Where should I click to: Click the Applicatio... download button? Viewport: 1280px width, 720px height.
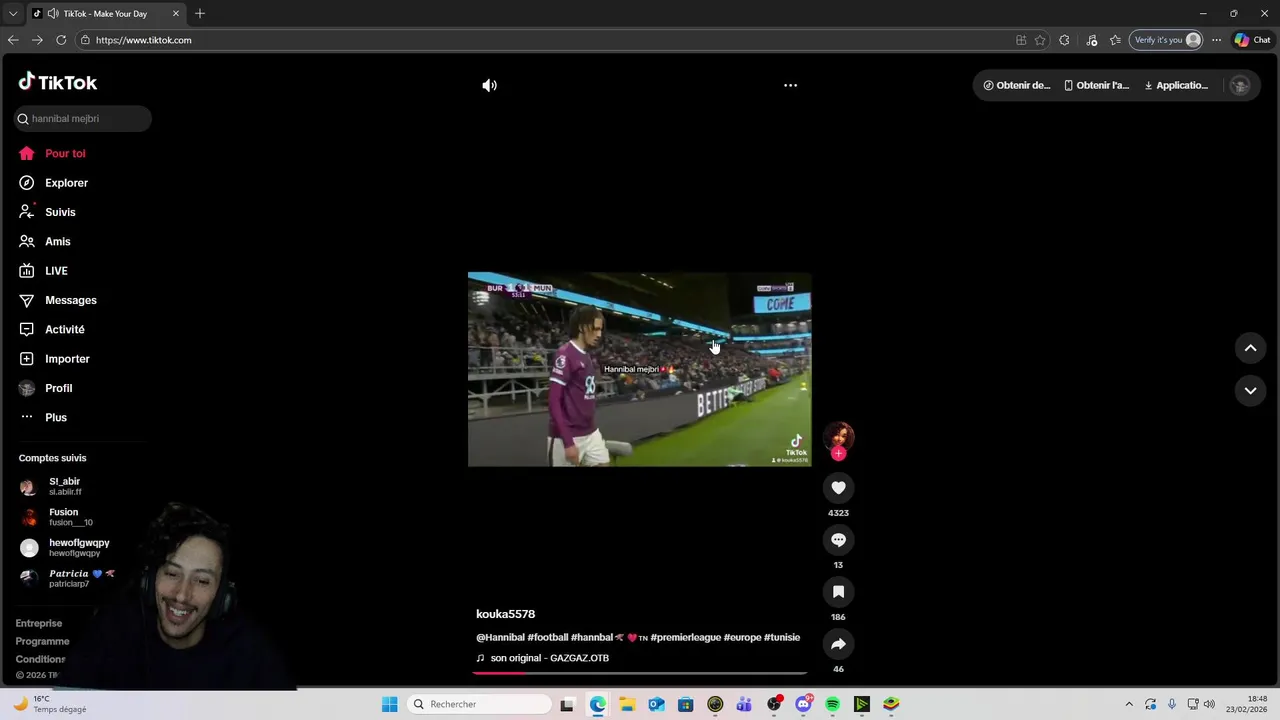click(x=1177, y=85)
